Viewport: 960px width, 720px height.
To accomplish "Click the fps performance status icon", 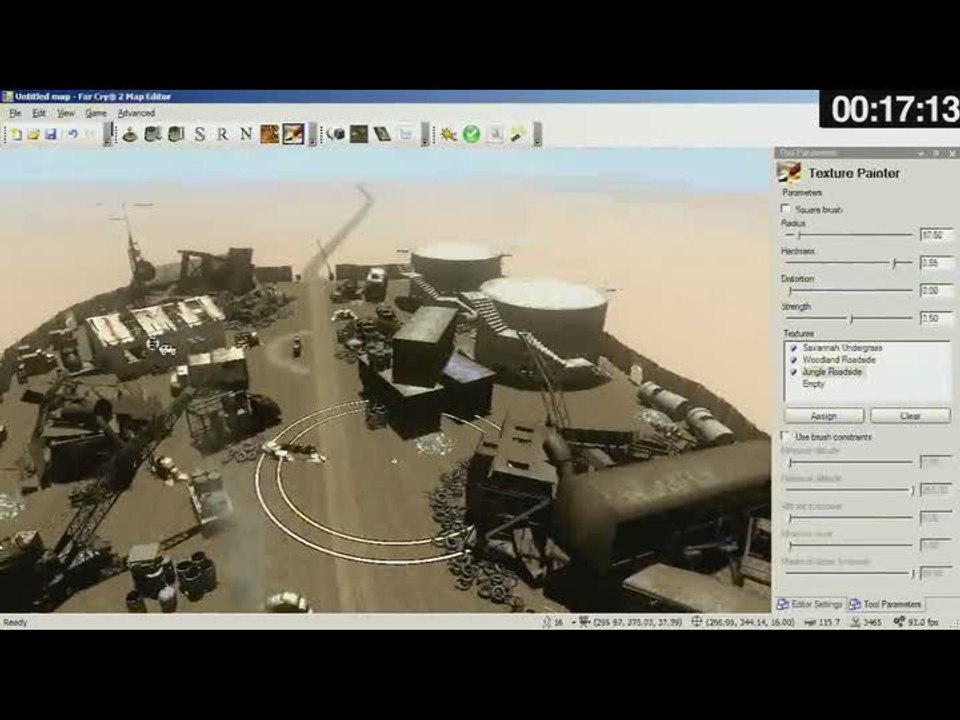I will [x=899, y=622].
